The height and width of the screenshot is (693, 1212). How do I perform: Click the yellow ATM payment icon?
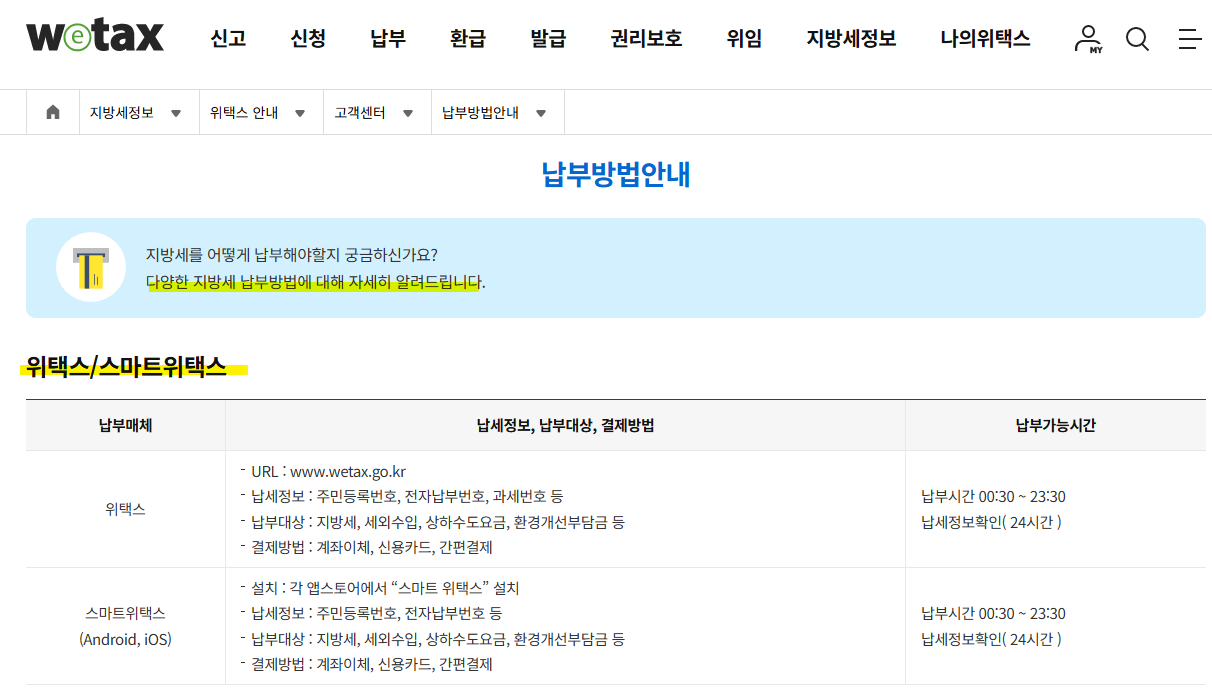(91, 268)
